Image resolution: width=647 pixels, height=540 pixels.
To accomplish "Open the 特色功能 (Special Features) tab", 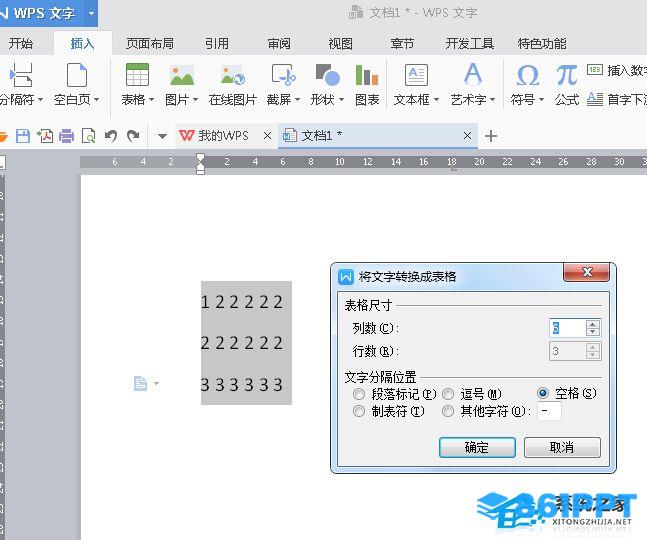I will [542, 43].
